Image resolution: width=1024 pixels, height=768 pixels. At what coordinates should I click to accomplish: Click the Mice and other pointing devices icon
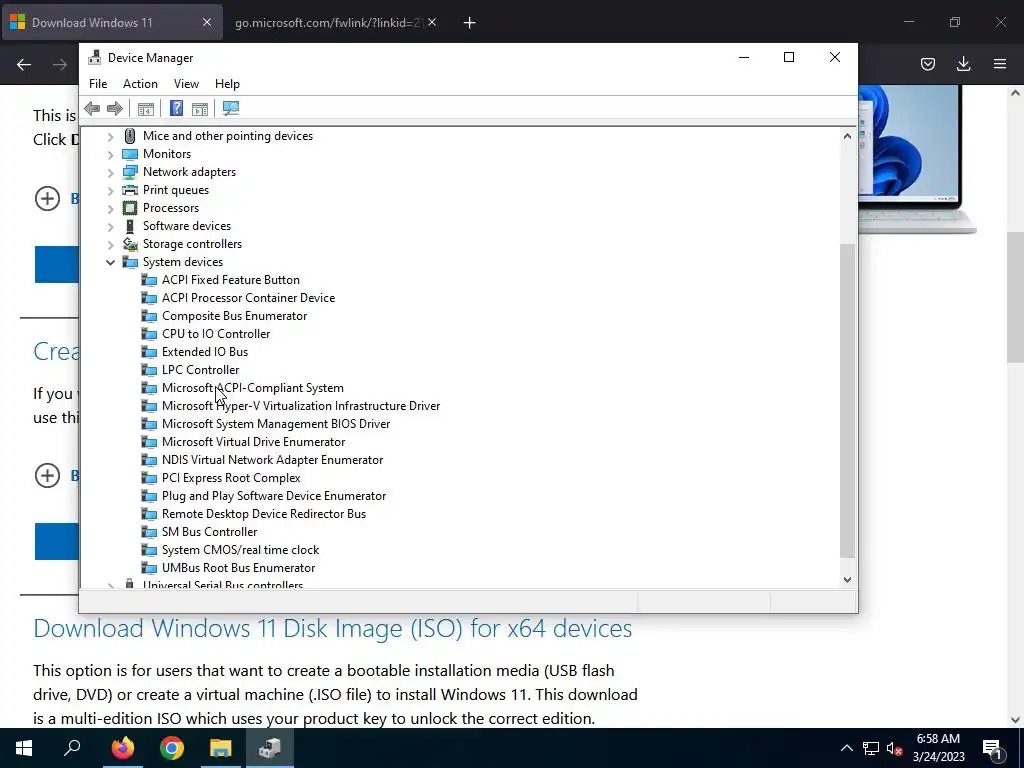130,136
